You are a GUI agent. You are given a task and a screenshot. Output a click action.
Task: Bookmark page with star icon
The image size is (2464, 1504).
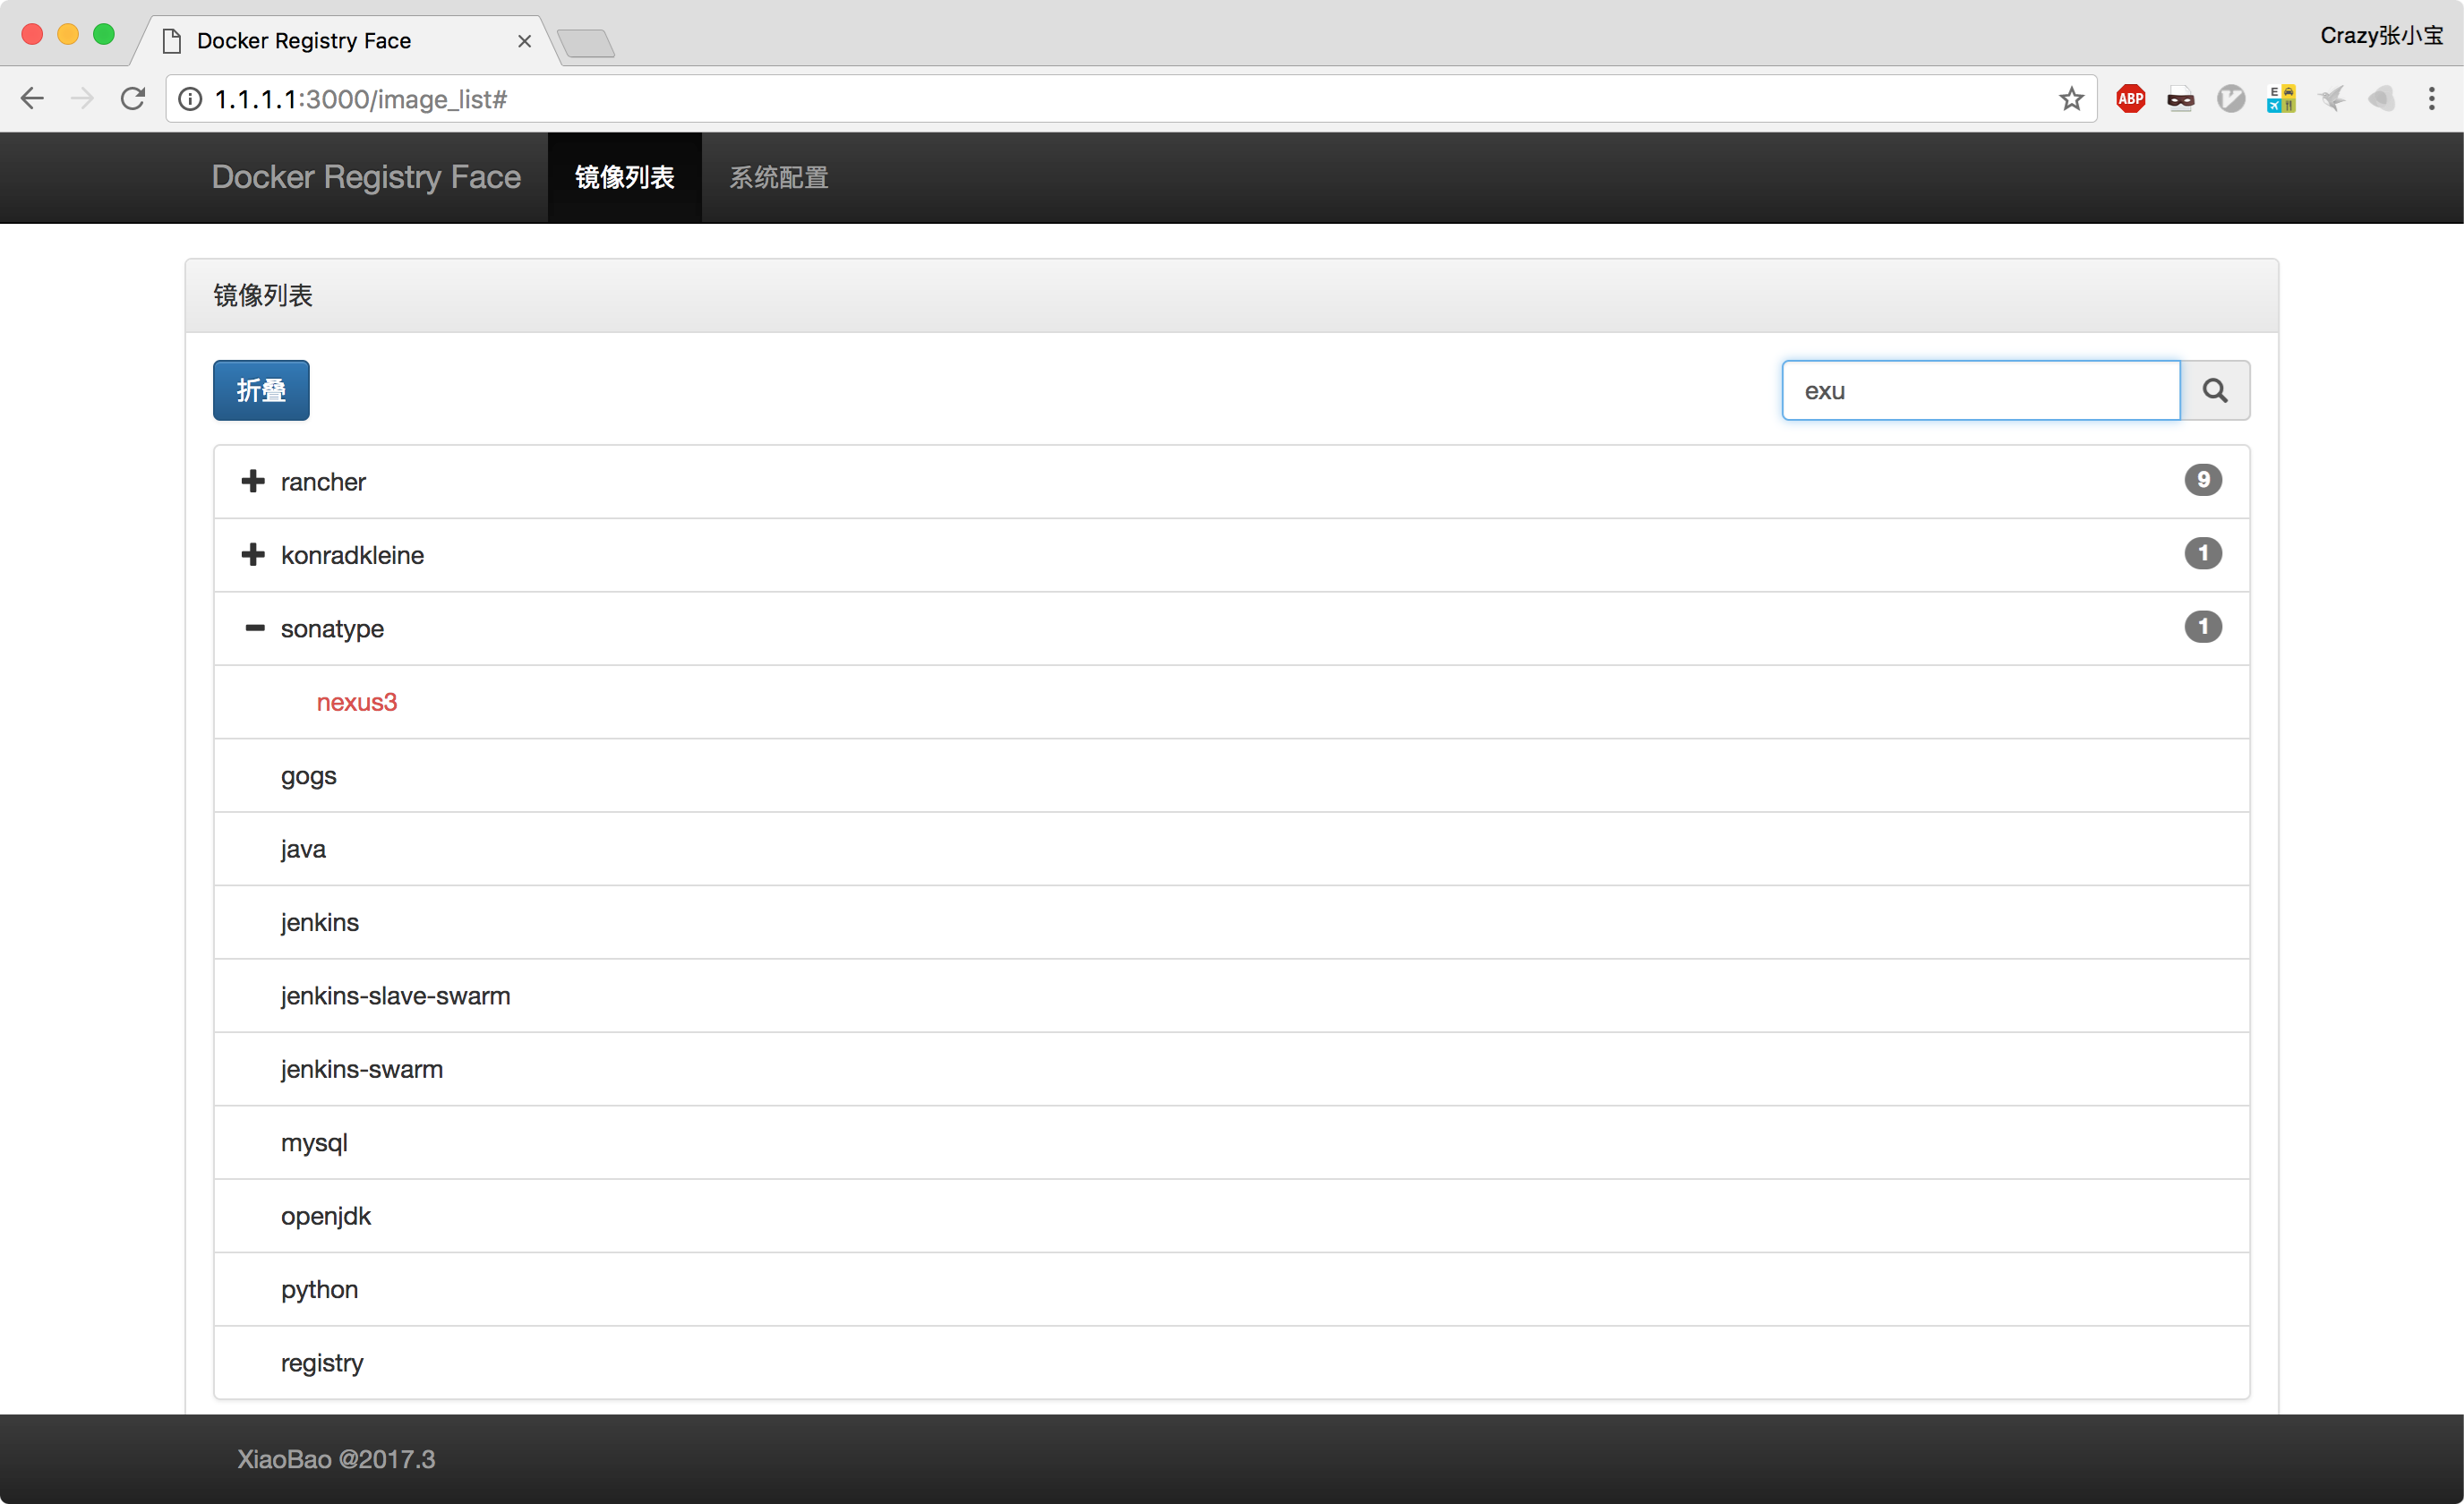click(x=2071, y=99)
